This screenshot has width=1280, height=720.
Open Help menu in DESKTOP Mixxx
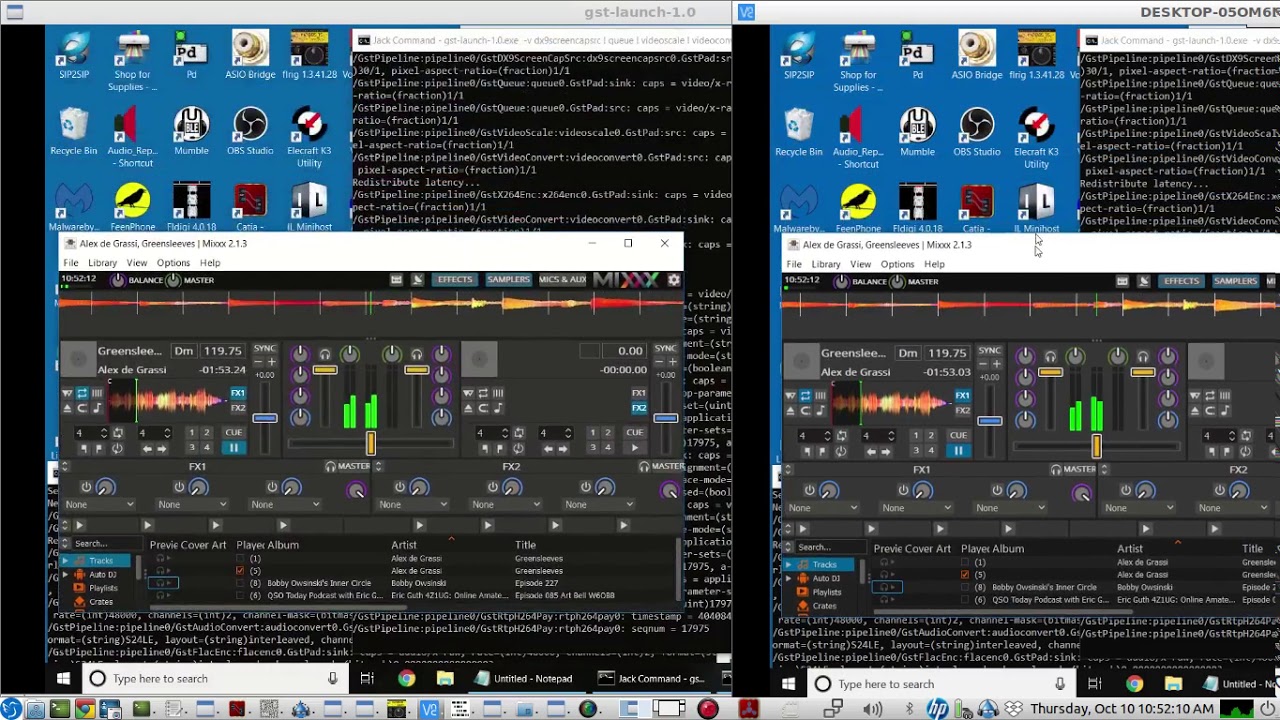(x=934, y=265)
